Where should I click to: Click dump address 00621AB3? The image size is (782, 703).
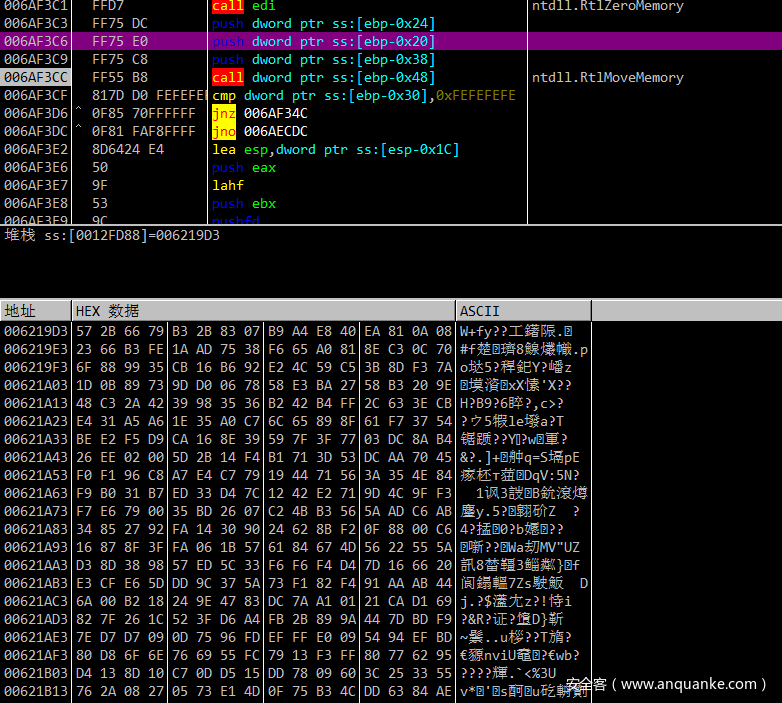coord(36,582)
